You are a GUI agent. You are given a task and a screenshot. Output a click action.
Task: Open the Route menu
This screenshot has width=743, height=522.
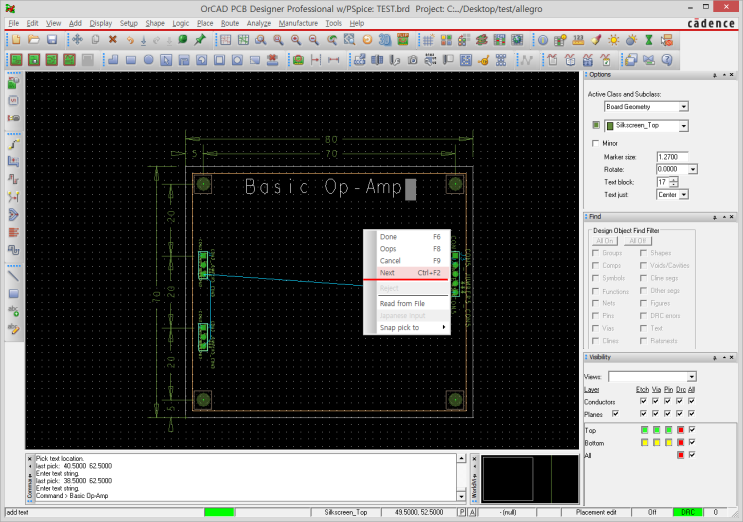tap(230, 22)
